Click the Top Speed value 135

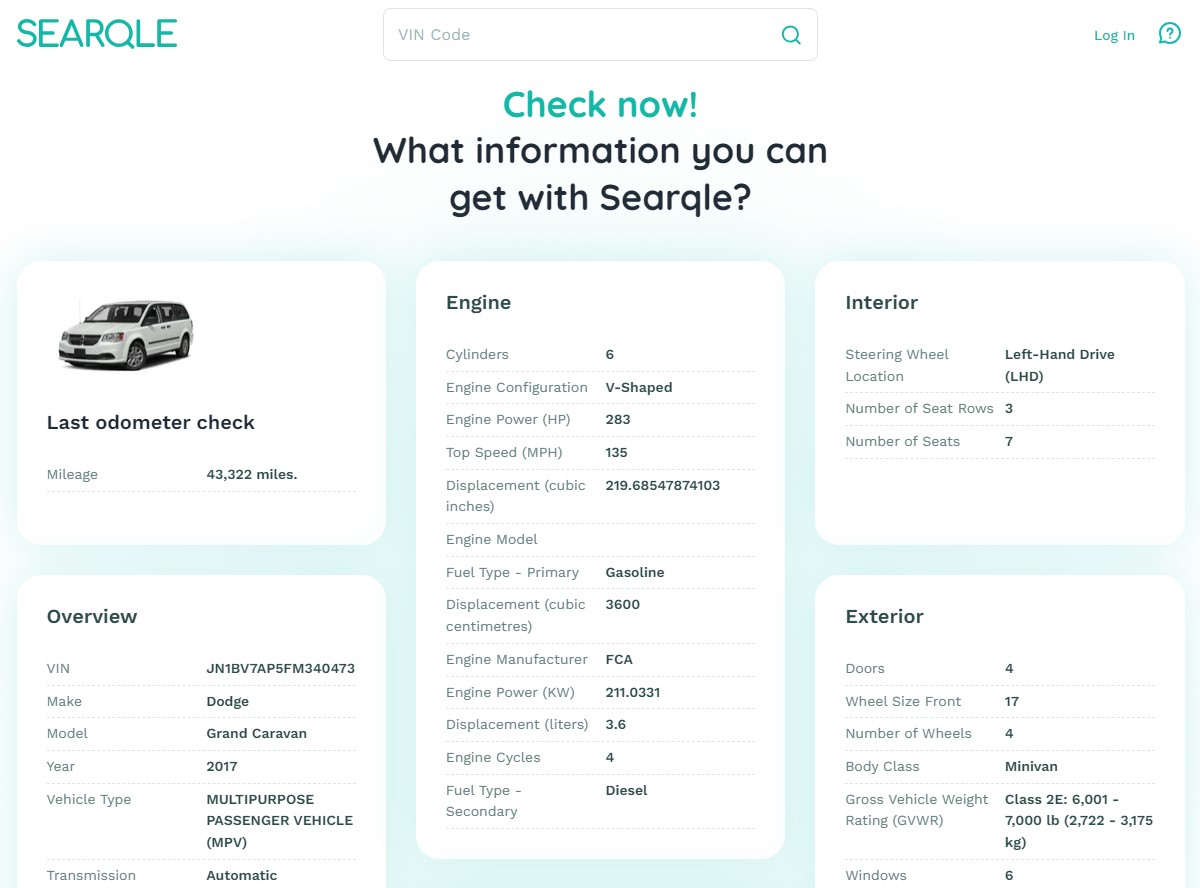617,452
